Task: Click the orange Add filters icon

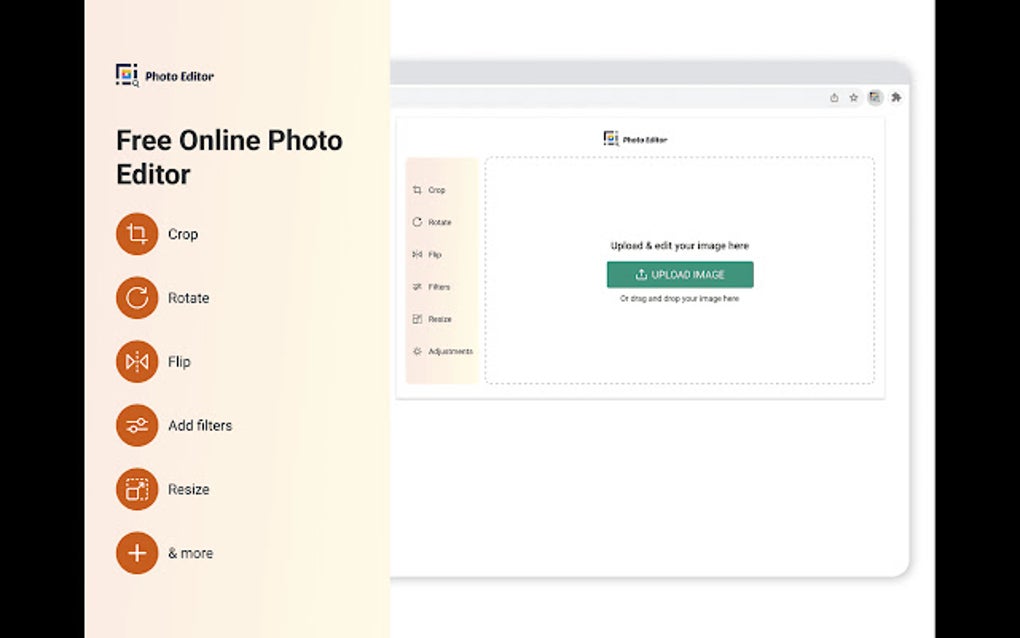Action: point(136,425)
